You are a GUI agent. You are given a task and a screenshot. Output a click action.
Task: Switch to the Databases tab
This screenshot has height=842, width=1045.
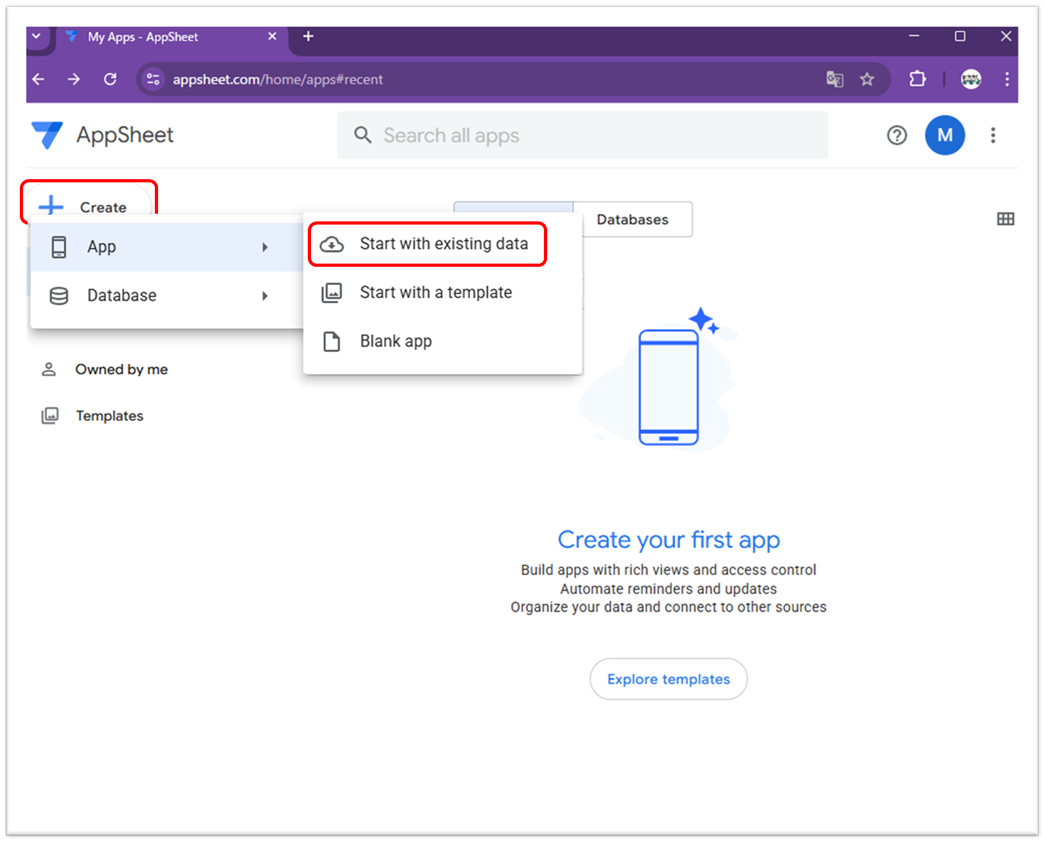(632, 219)
